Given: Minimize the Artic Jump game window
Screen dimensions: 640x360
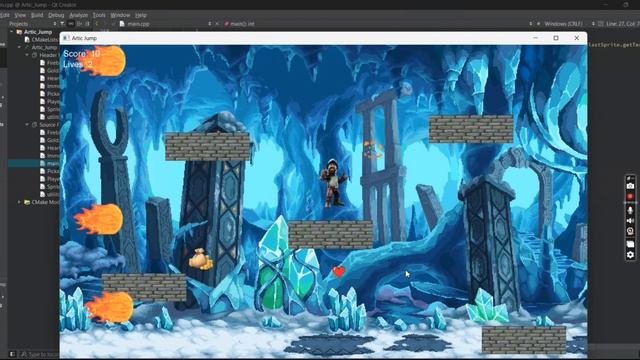Looking at the screenshot, I should [x=536, y=38].
